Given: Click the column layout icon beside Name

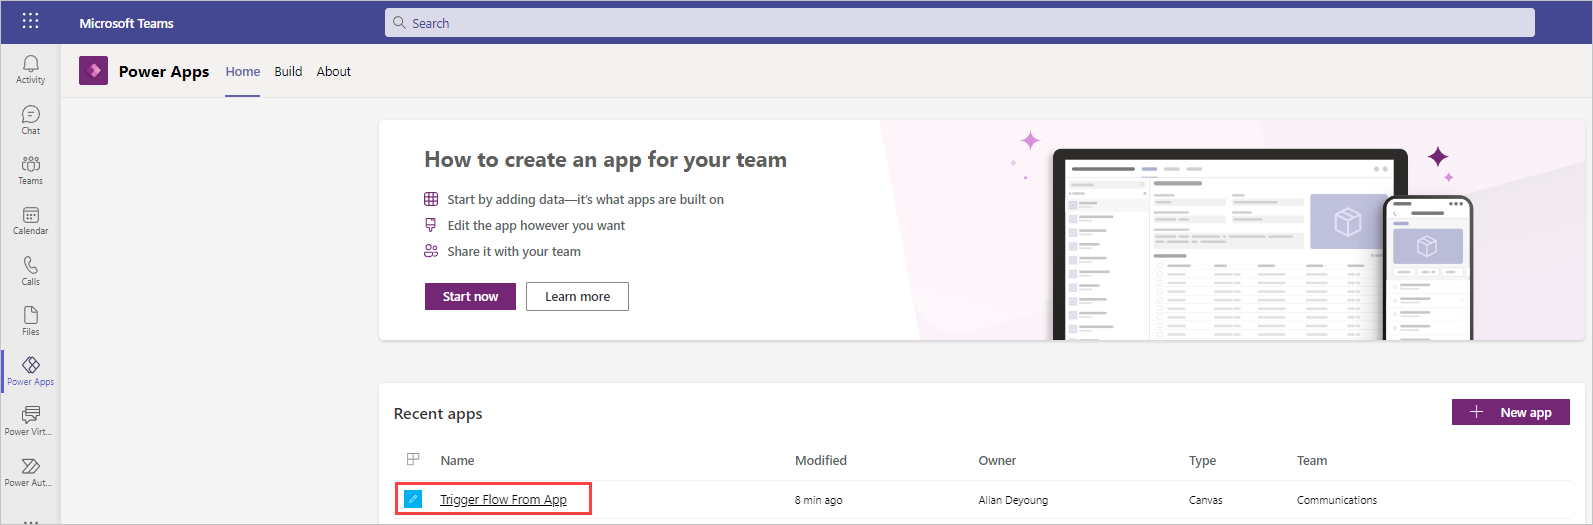Looking at the screenshot, I should tap(413, 459).
